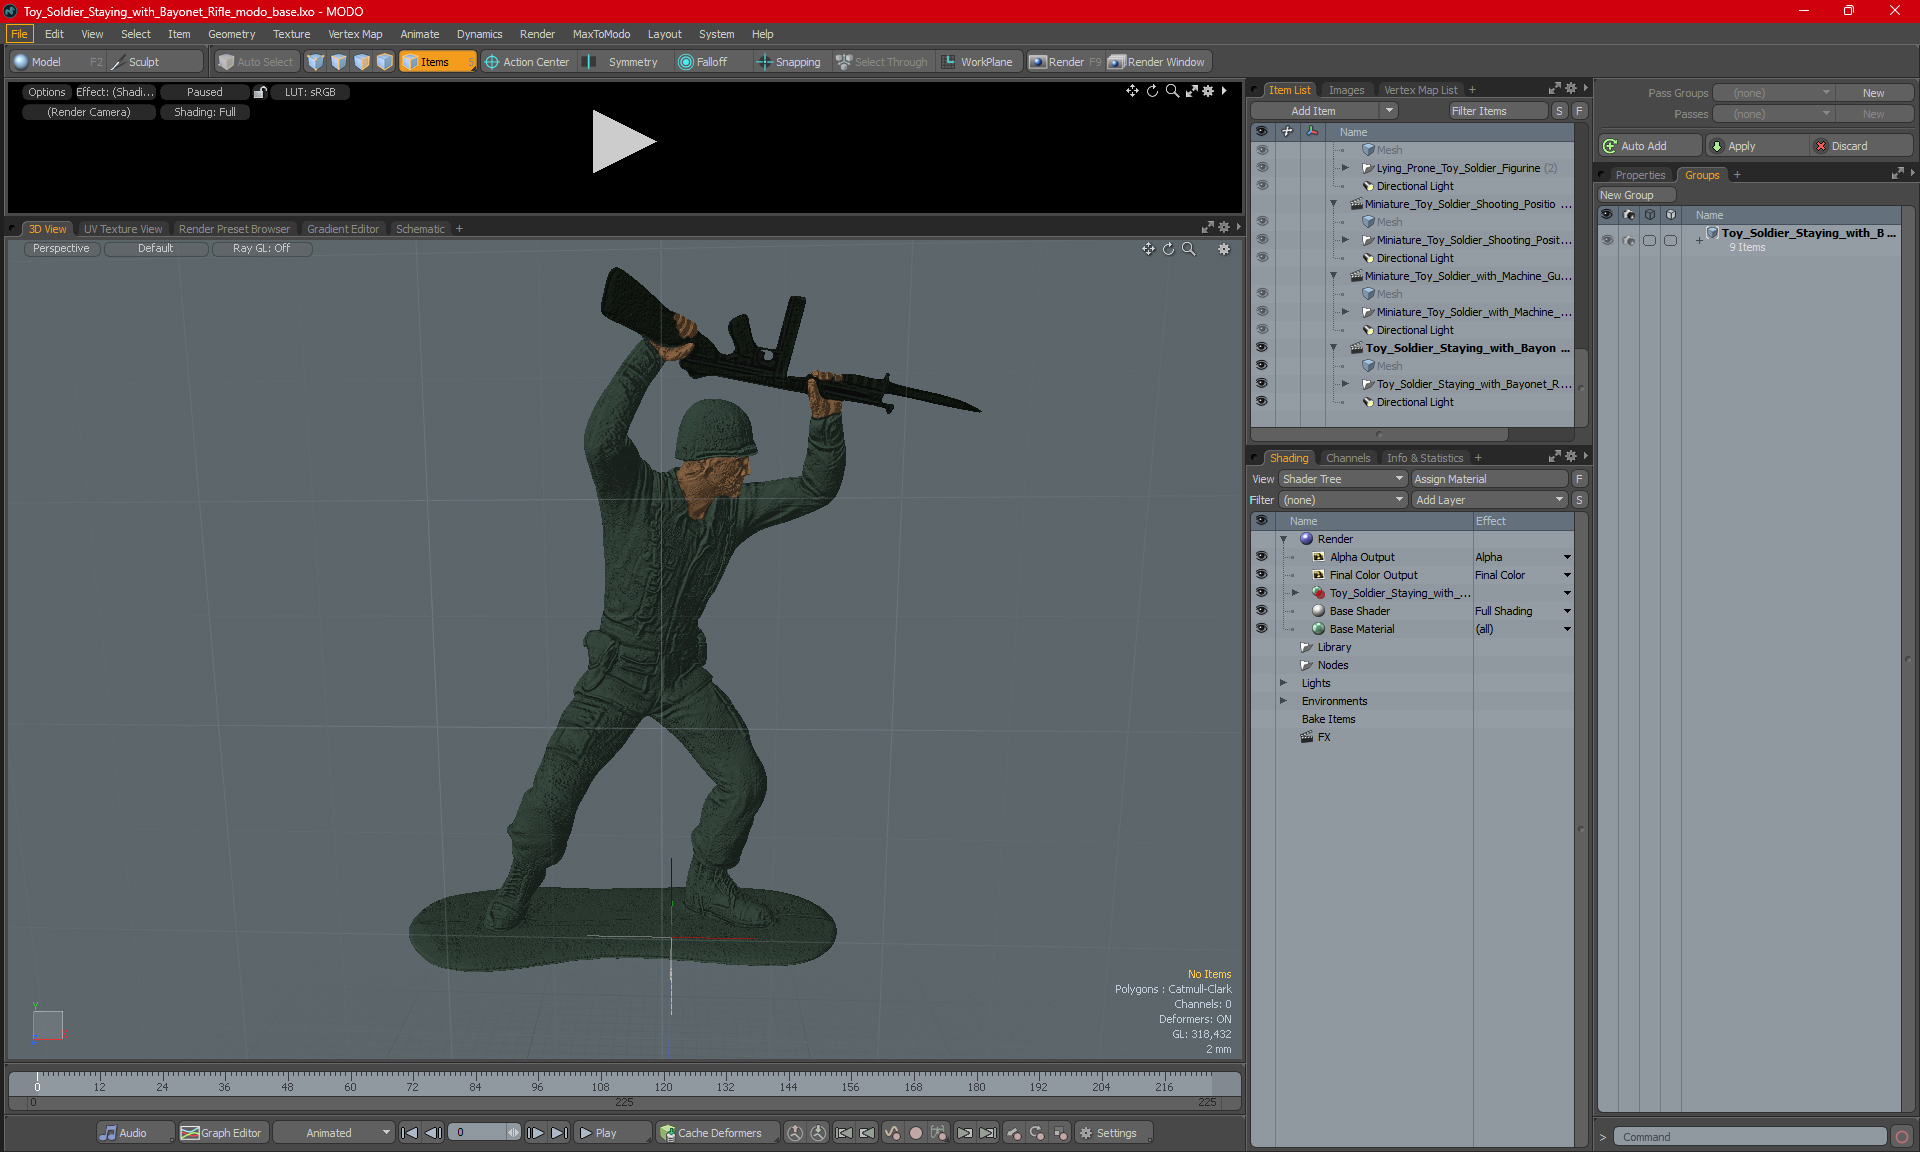Viewport: 1920px width, 1152px height.
Task: Step to next frame
Action: (x=536, y=1133)
